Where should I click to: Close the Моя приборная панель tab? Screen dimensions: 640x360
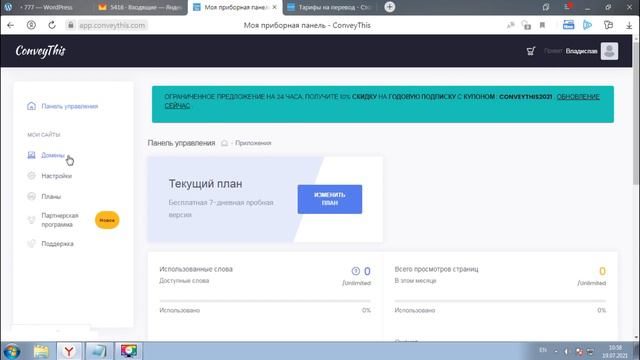[274, 7]
